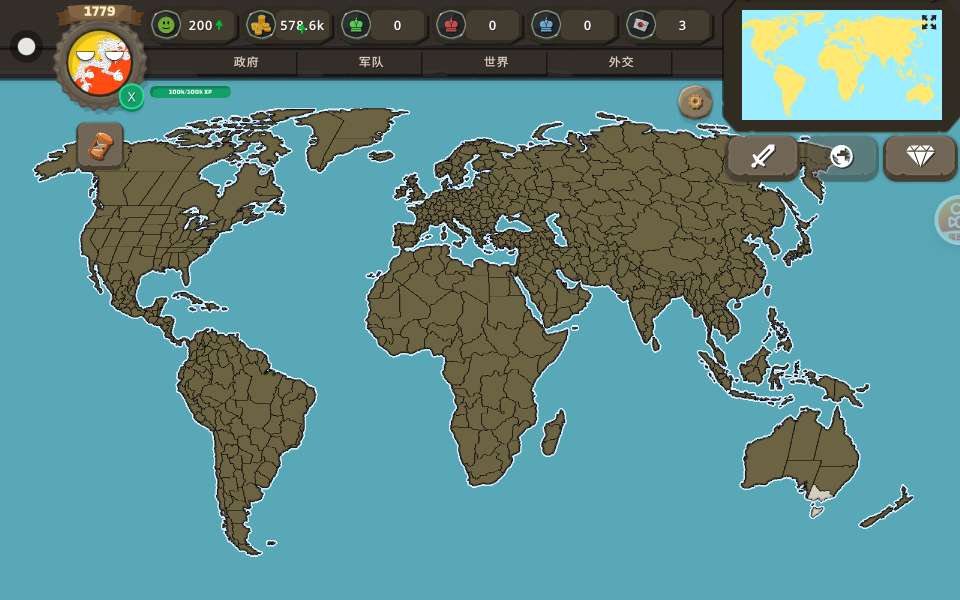Screen dimensions: 960x600
Task: Open the 军队 (Army) tab
Action: [x=371, y=62]
